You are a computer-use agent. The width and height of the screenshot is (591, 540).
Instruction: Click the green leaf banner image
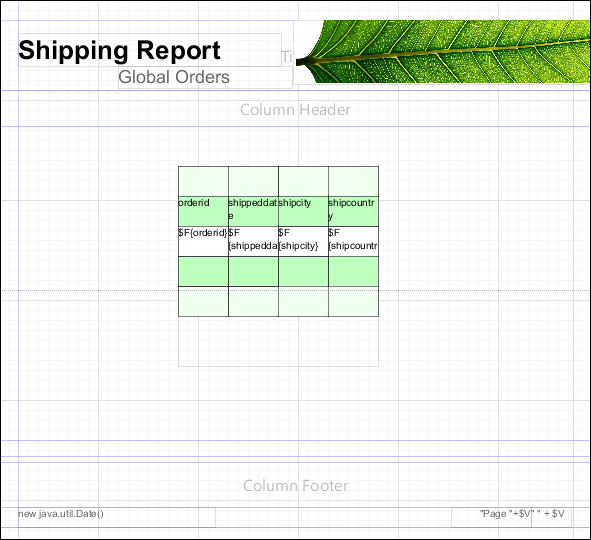point(443,52)
